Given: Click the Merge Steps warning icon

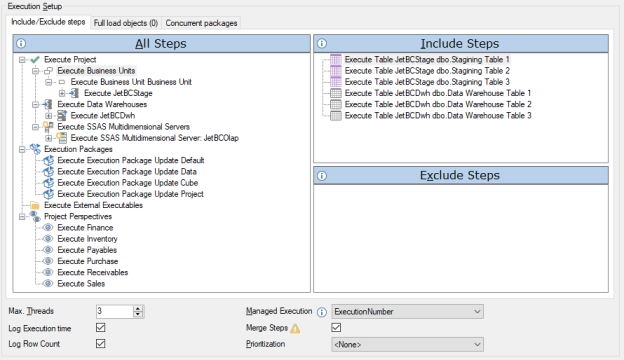Looking at the screenshot, I should [295, 328].
